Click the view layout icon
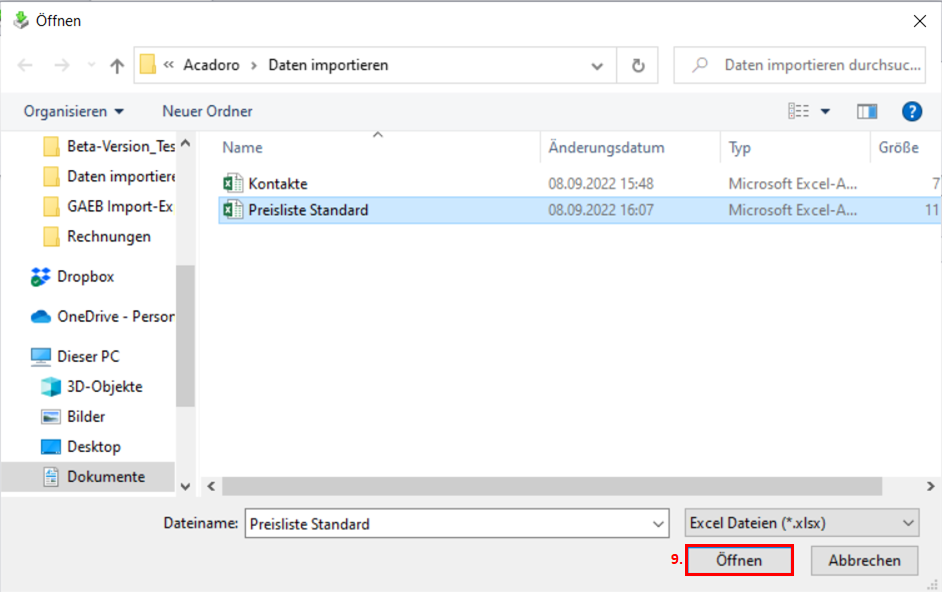The image size is (942, 592). click(x=798, y=111)
